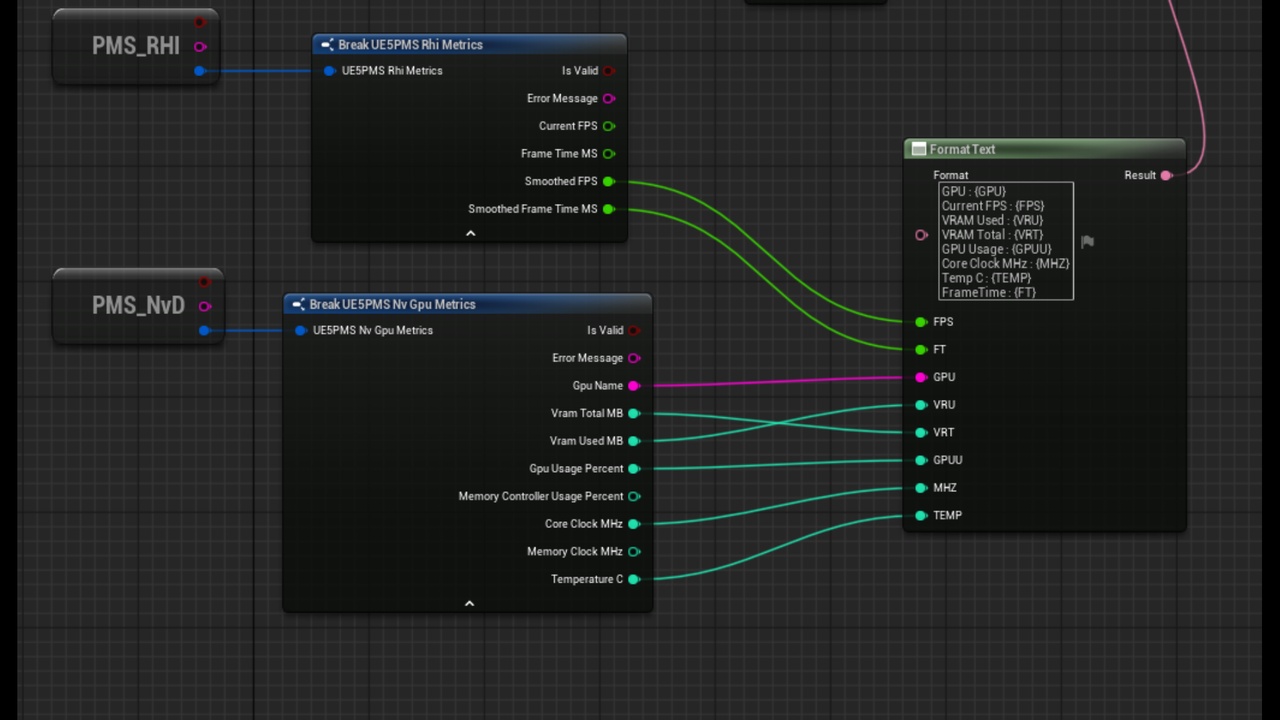This screenshot has width=1280, height=720.
Task: Click the Smoothed FPS green output pin
Action: point(609,182)
